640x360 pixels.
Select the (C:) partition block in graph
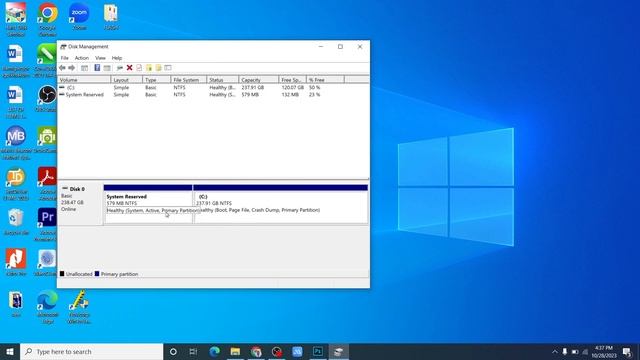[x=281, y=204]
